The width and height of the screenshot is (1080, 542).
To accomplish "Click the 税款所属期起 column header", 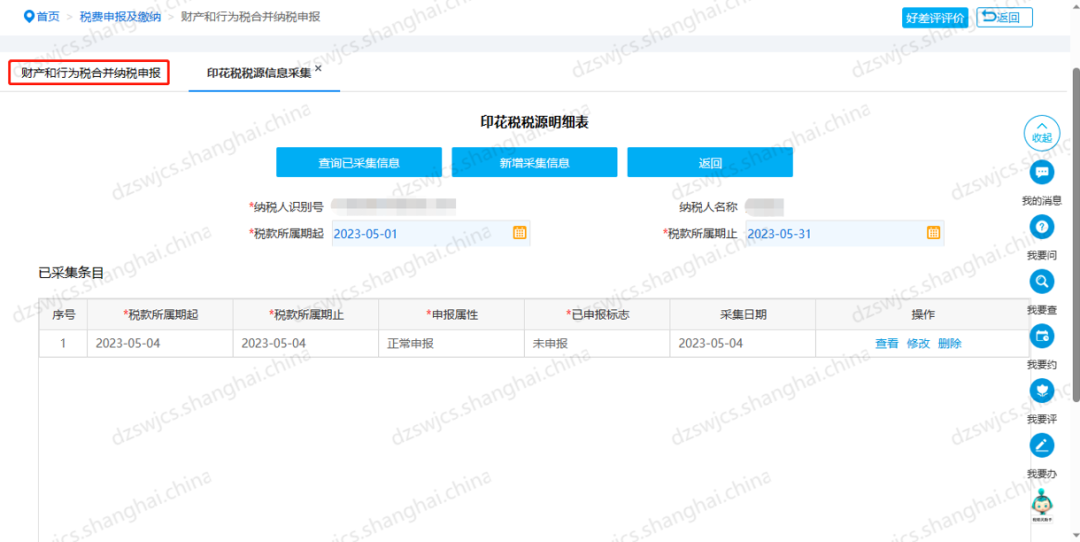I will click(160, 315).
